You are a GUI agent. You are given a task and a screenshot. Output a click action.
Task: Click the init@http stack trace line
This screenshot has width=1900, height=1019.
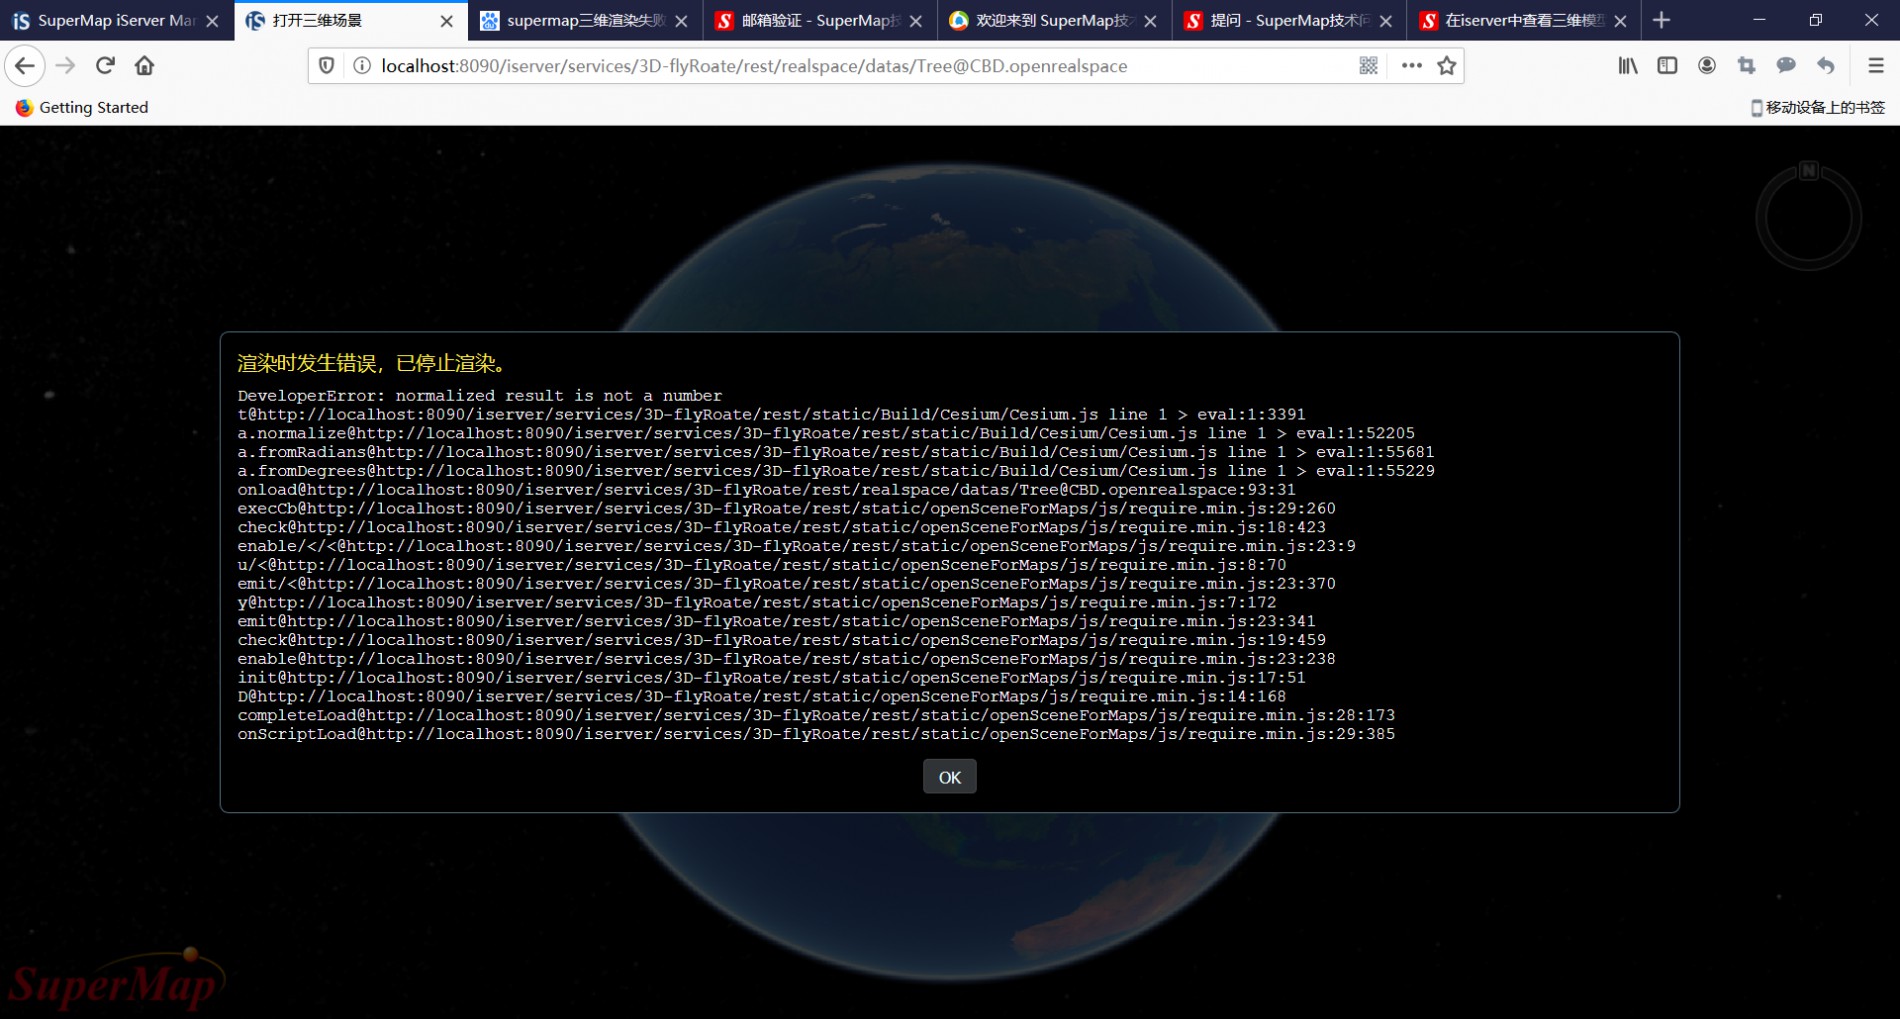[771, 678]
